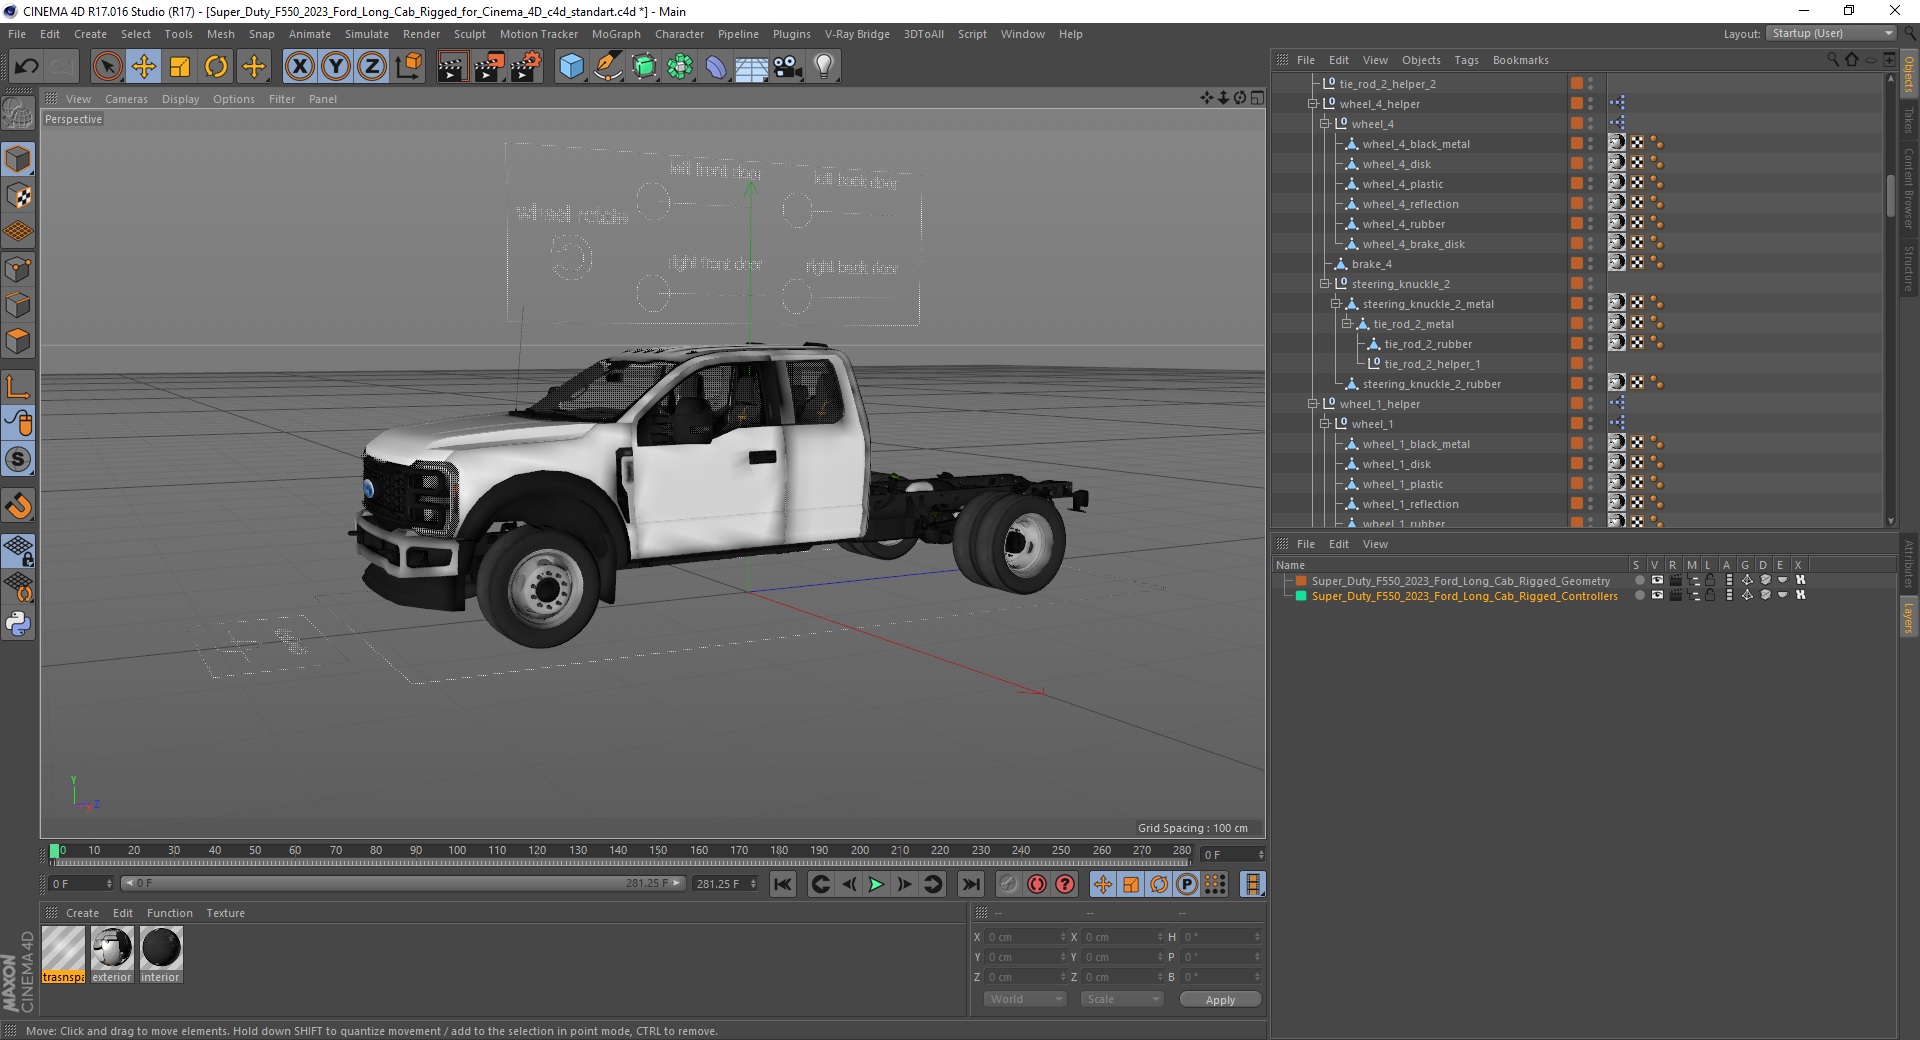1920x1040 pixels.
Task: Add a light object
Action: [824, 67]
